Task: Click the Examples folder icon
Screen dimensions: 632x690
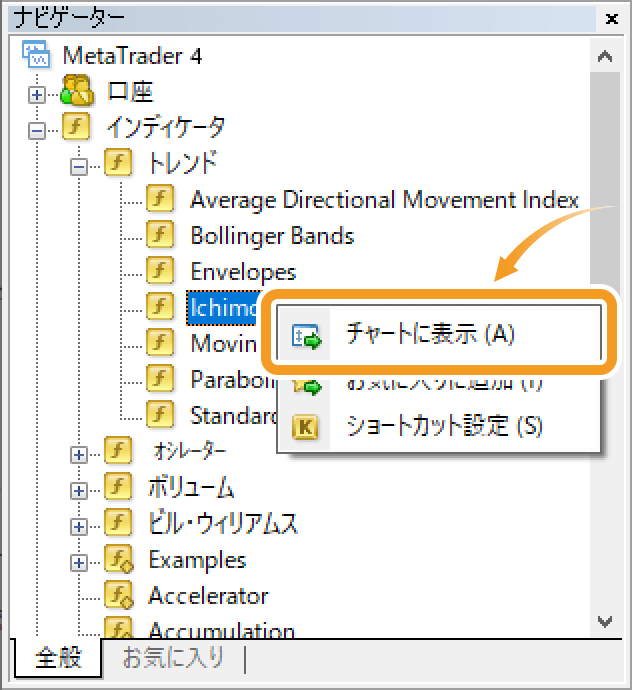Action: 119,559
